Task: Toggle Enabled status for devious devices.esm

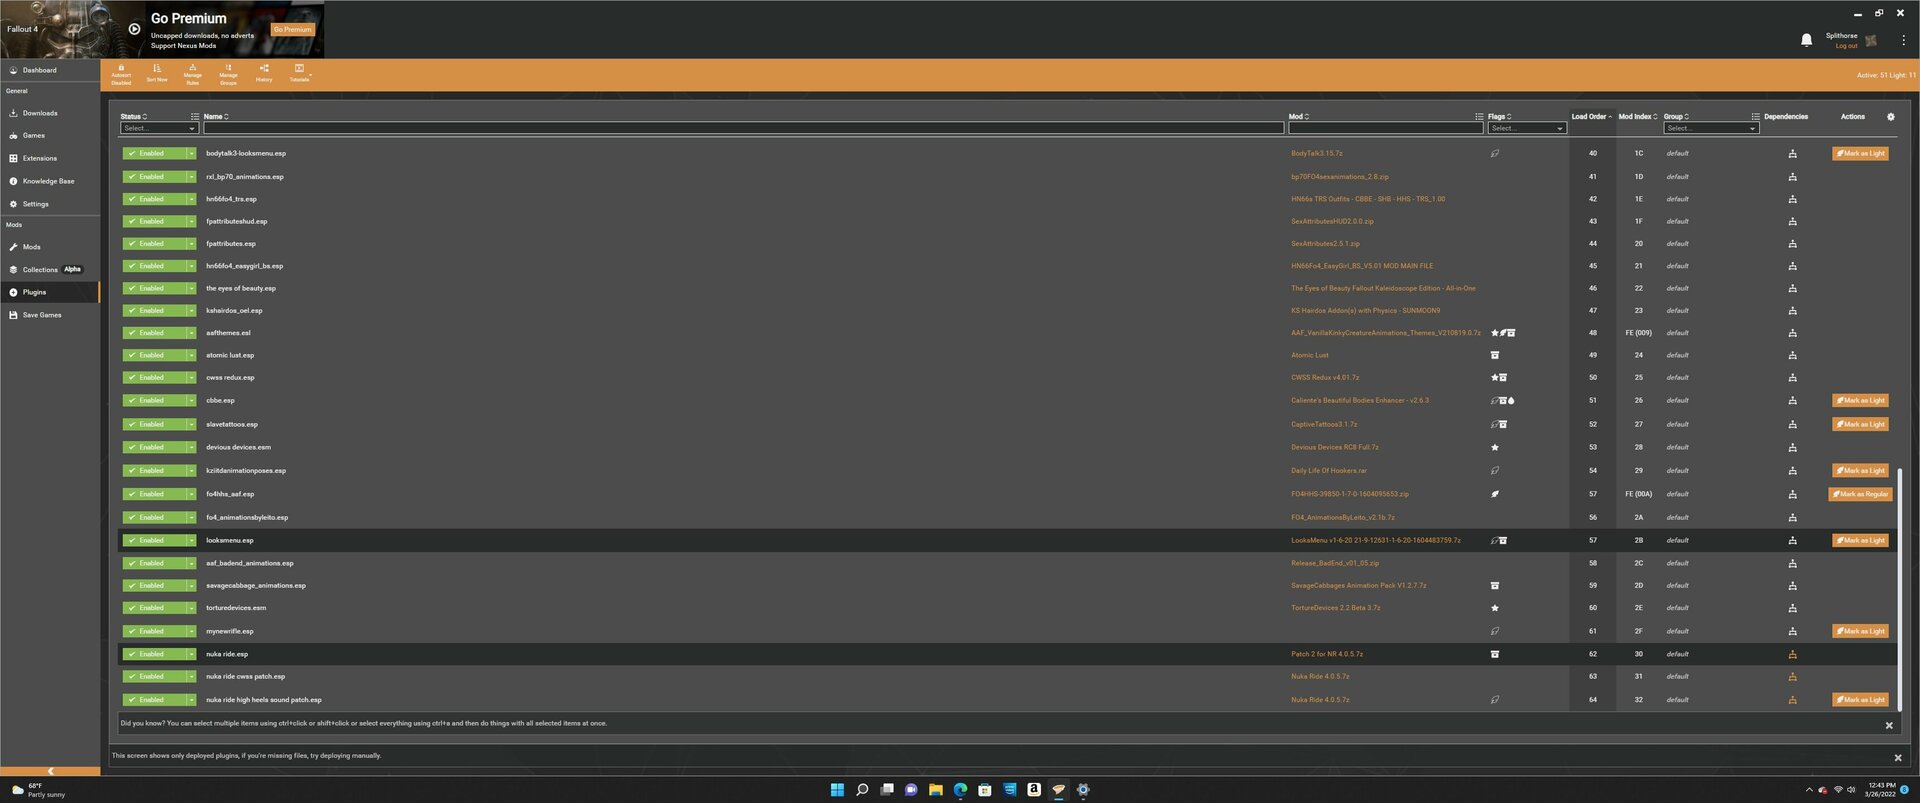Action: [154, 447]
